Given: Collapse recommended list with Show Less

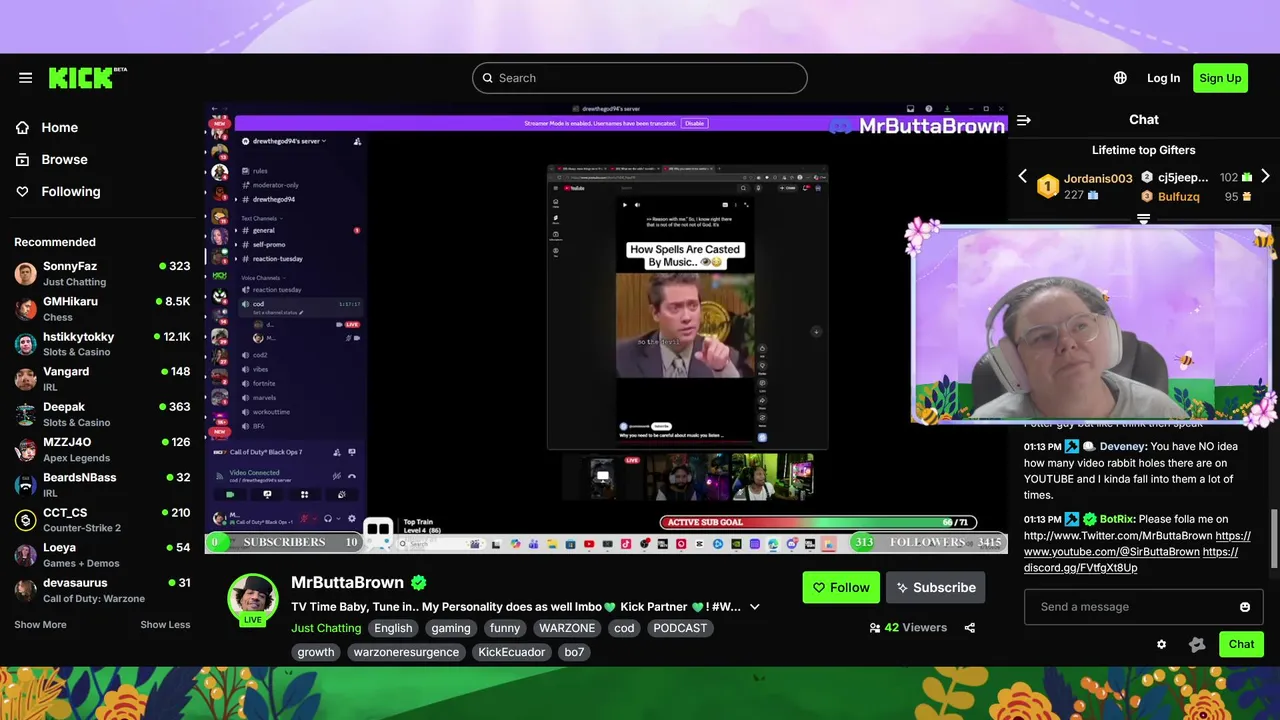Looking at the screenshot, I should 165,625.
